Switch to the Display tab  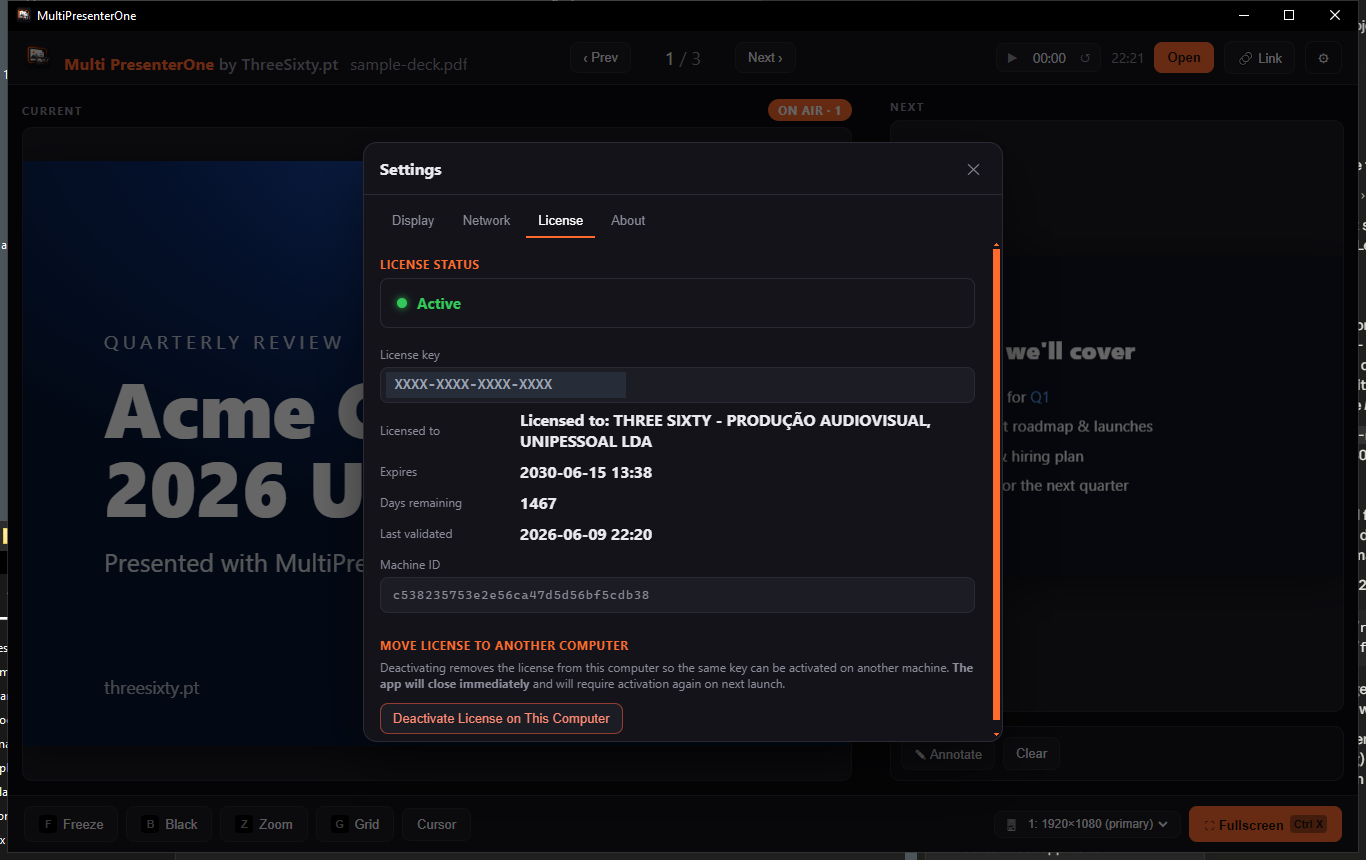(413, 220)
